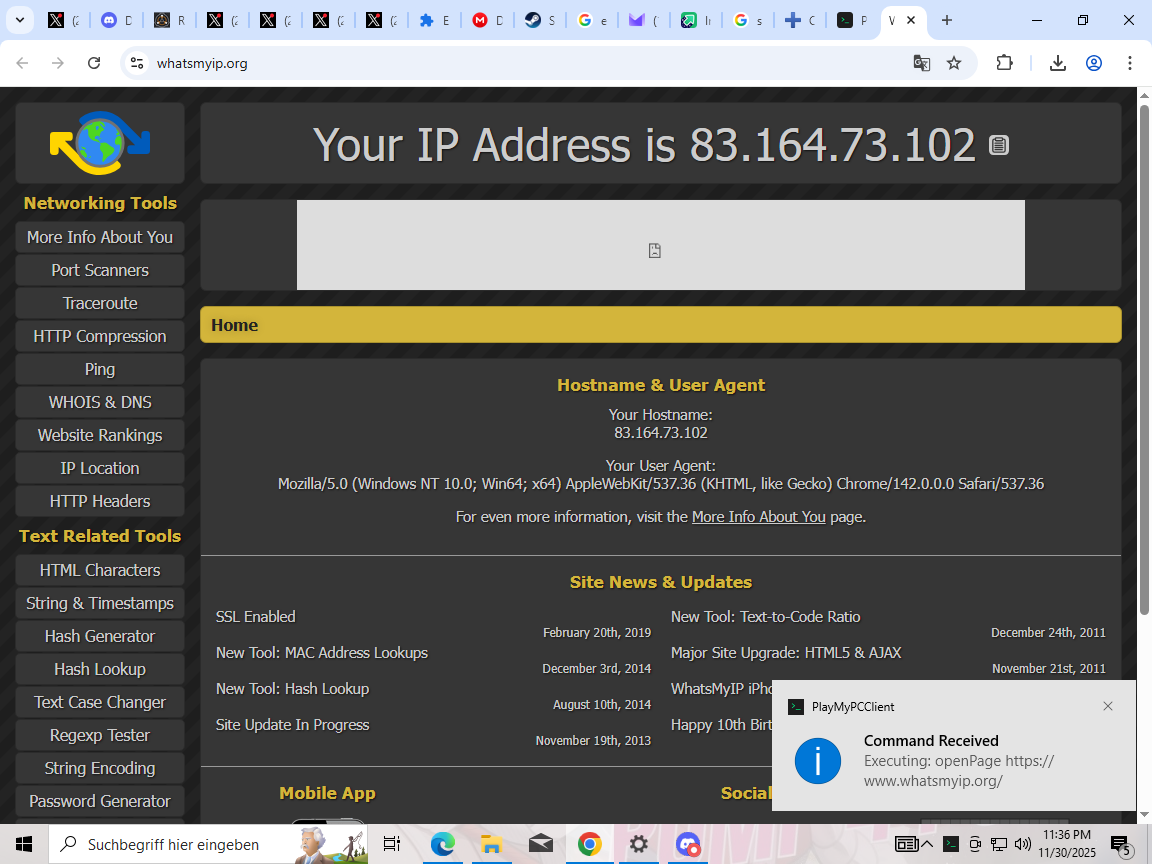Screen dimensions: 1152x864
Task: Open the Chrome three-dot menu
Action: pos(1130,63)
